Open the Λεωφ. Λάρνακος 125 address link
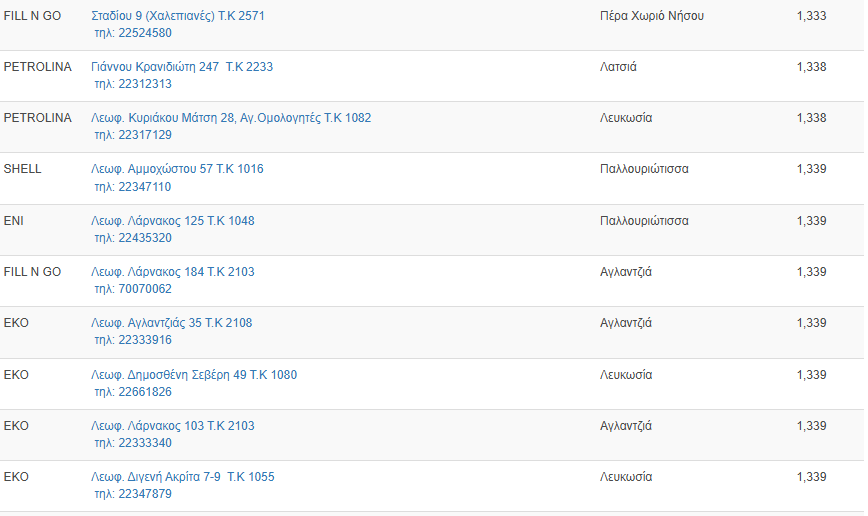This screenshot has width=868, height=516. coord(172,221)
